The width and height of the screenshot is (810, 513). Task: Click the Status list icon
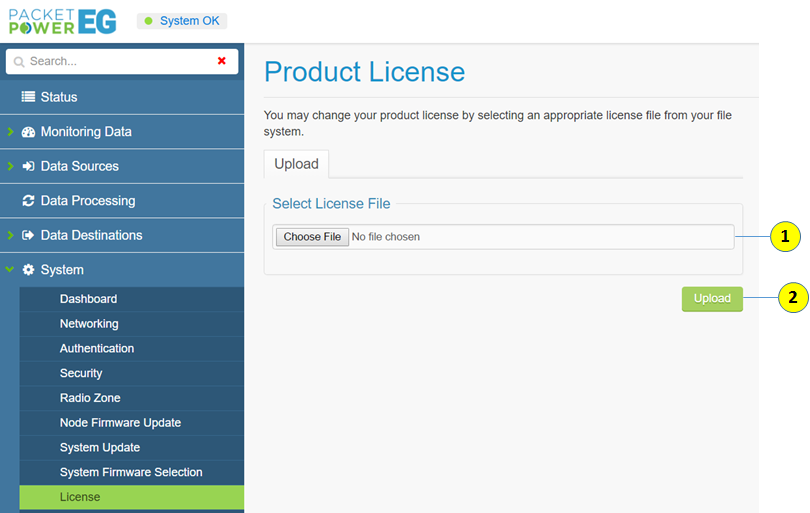pyautogui.click(x=28, y=97)
